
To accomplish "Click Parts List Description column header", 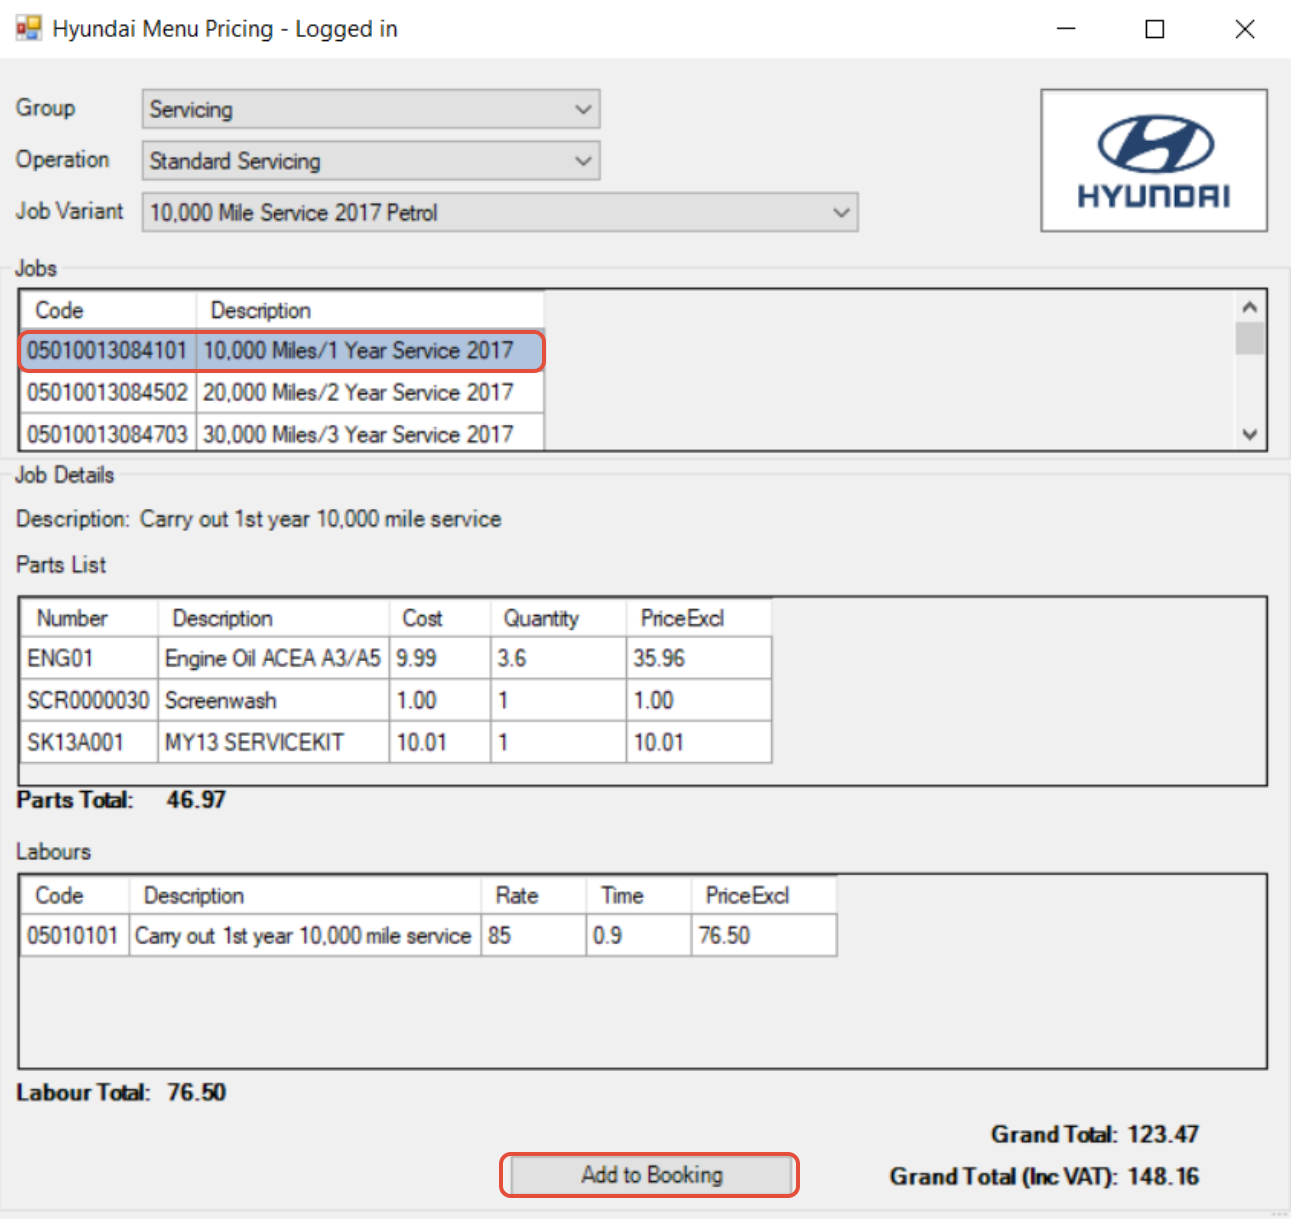I will point(273,619).
